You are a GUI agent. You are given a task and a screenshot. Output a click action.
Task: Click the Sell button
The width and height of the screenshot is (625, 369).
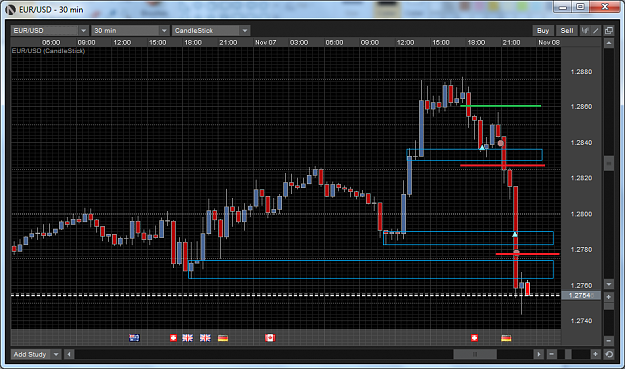click(566, 31)
